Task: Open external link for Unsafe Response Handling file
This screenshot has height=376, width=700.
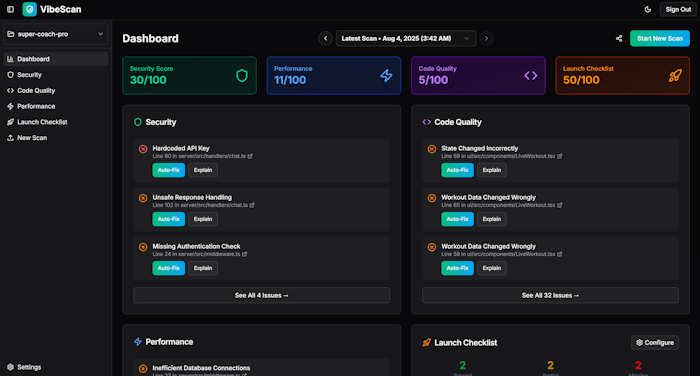Action: pos(252,205)
